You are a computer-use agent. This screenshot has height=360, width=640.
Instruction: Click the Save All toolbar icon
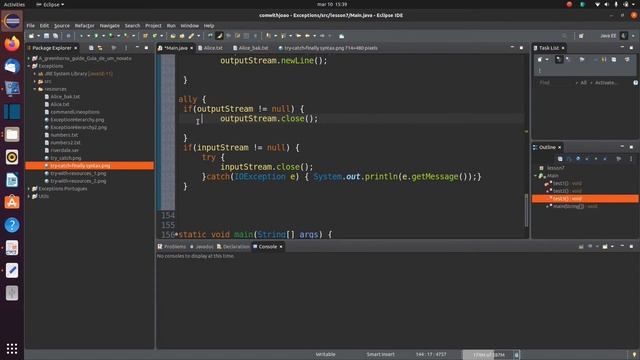pos(55,36)
